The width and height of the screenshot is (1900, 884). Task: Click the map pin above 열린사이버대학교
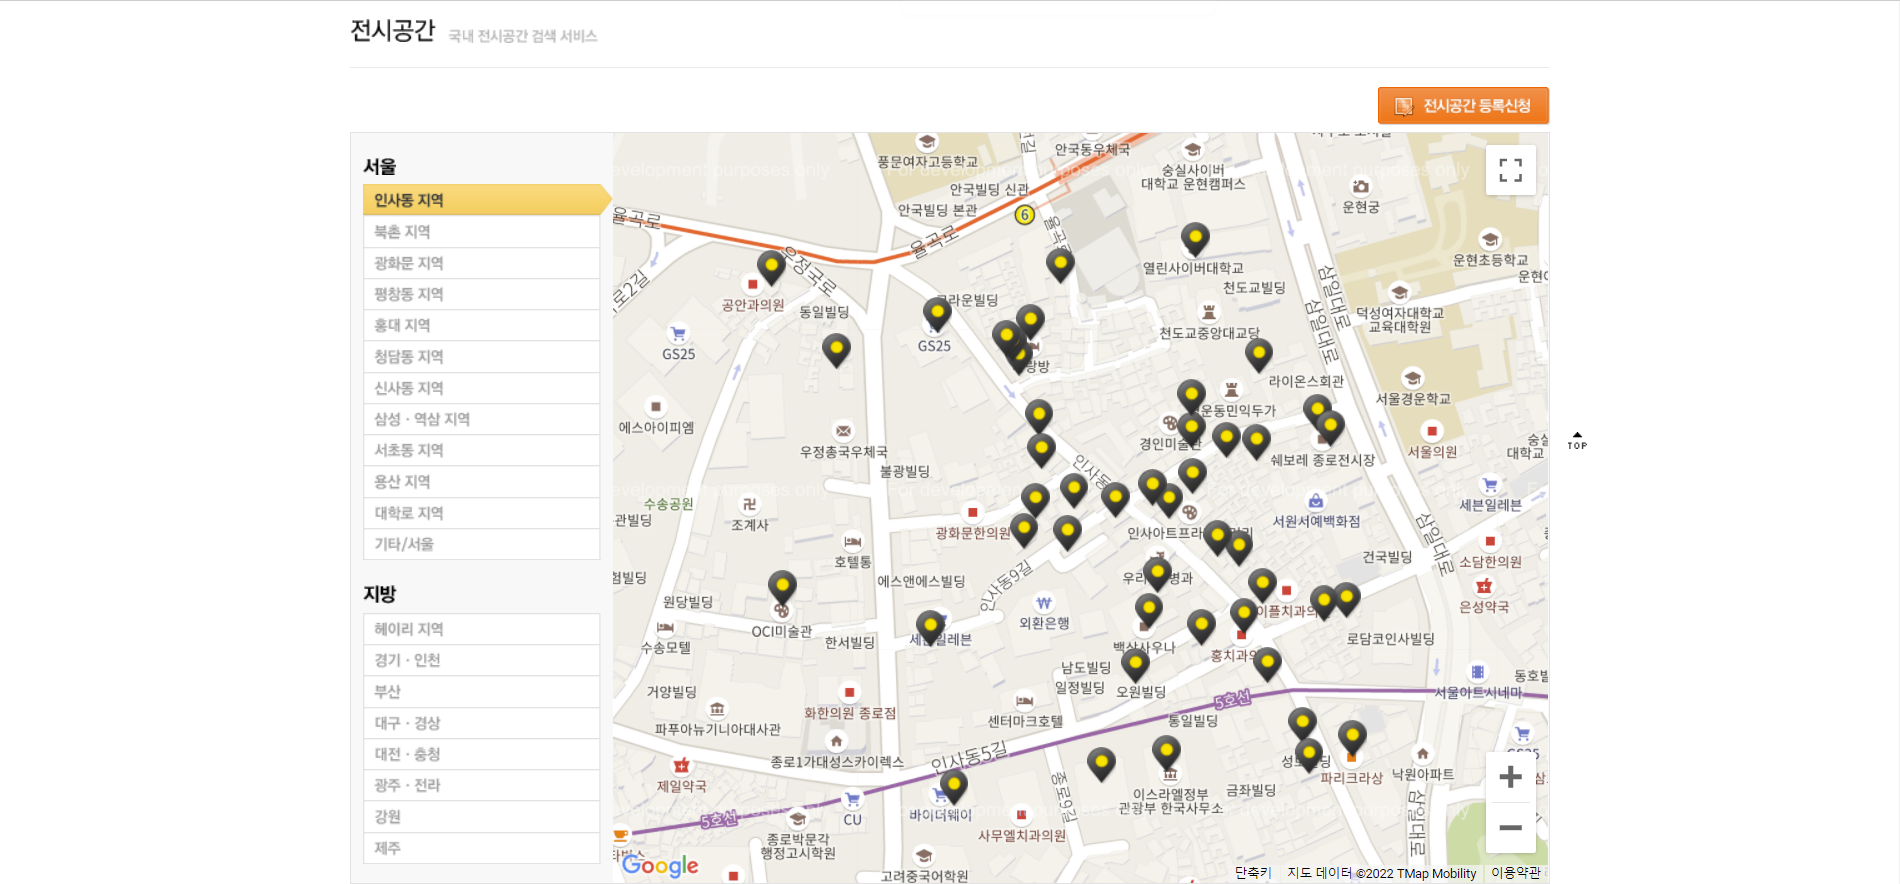[1195, 239]
